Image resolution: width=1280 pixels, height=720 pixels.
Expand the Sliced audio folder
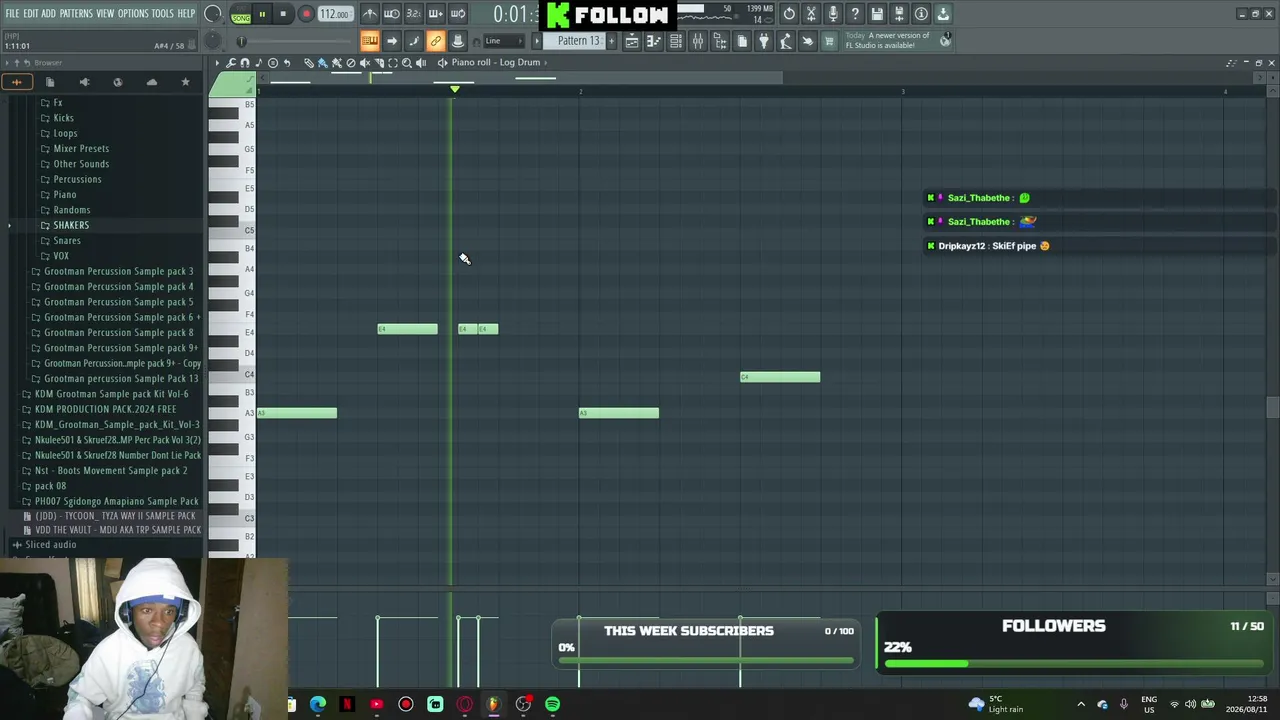pyautogui.click(x=50, y=545)
